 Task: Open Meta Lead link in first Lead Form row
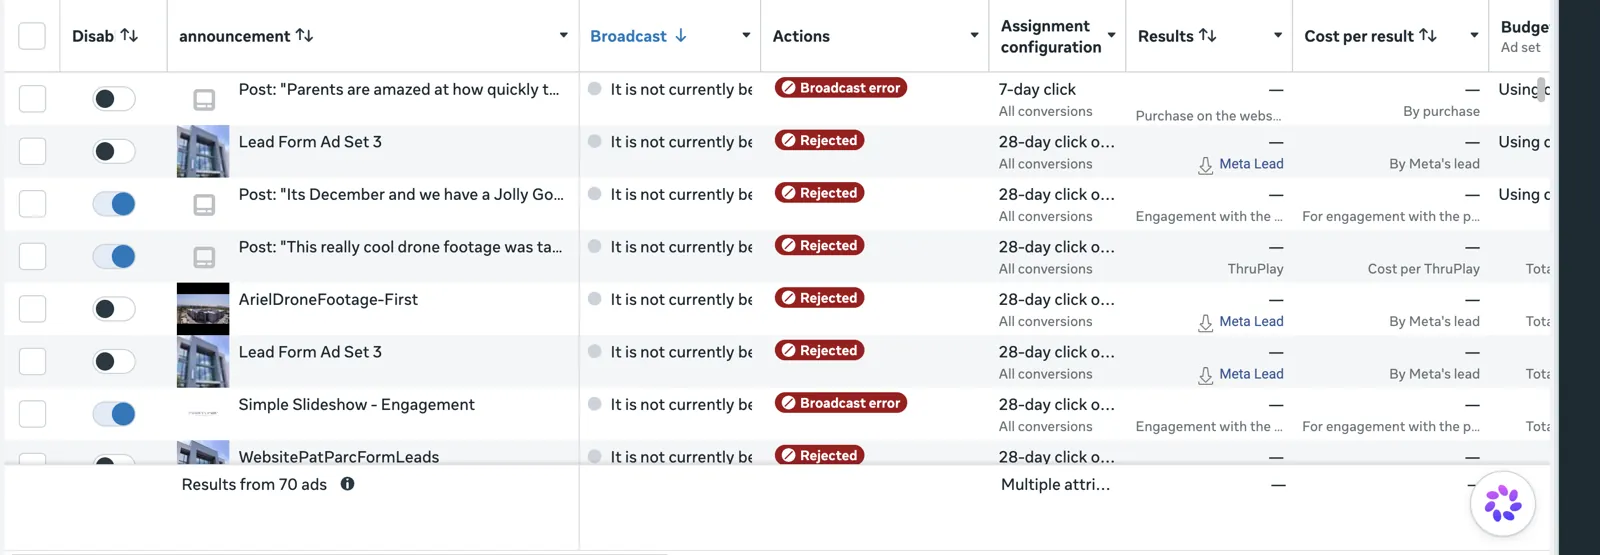(x=1251, y=164)
